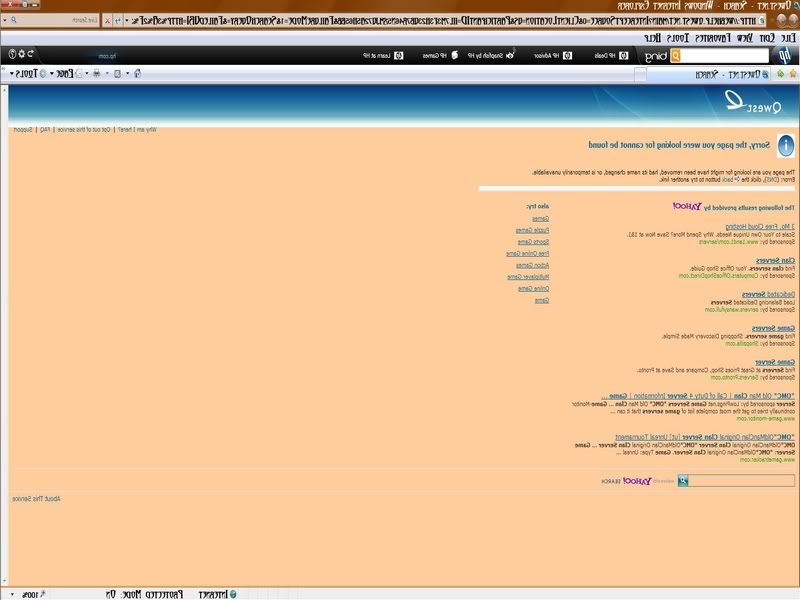Image resolution: width=800 pixels, height=600 pixels.
Task: Open the Favorites menu
Action: pyautogui.click(x=713, y=38)
